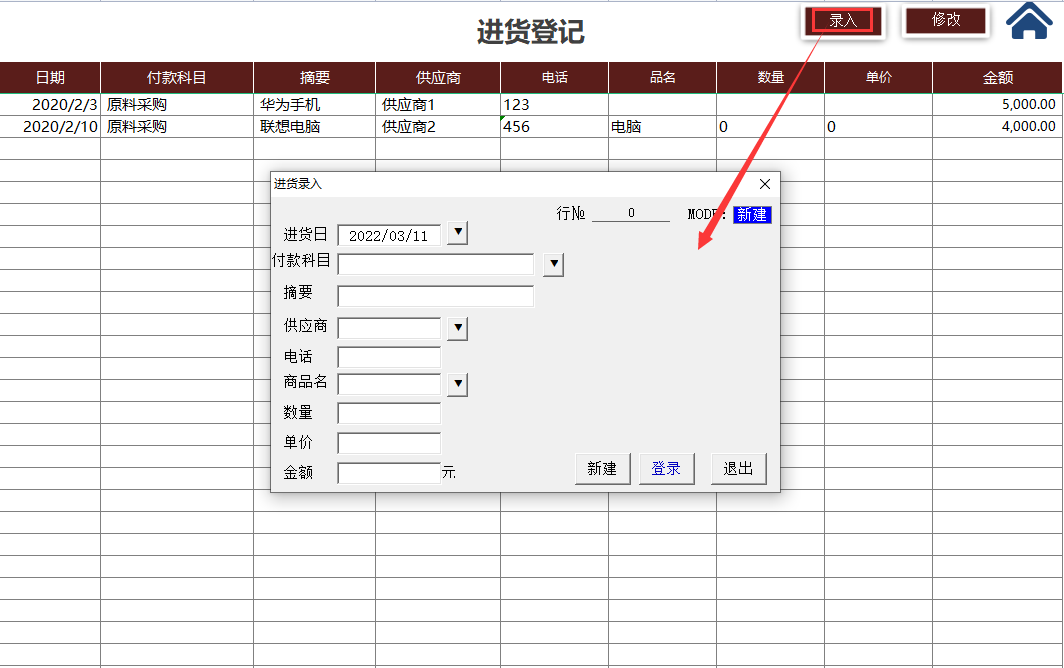The width and height of the screenshot is (1064, 668).
Task: Click the 行№ number field
Action: (630, 212)
